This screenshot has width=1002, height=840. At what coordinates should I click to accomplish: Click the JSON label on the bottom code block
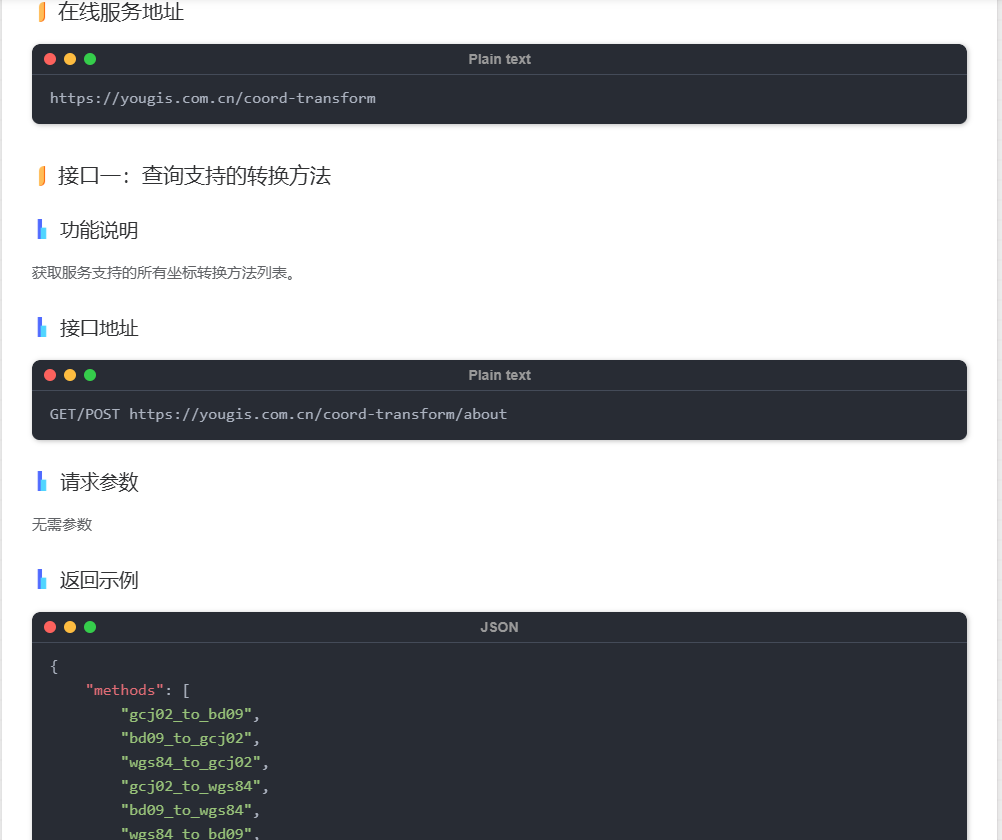tap(499, 627)
